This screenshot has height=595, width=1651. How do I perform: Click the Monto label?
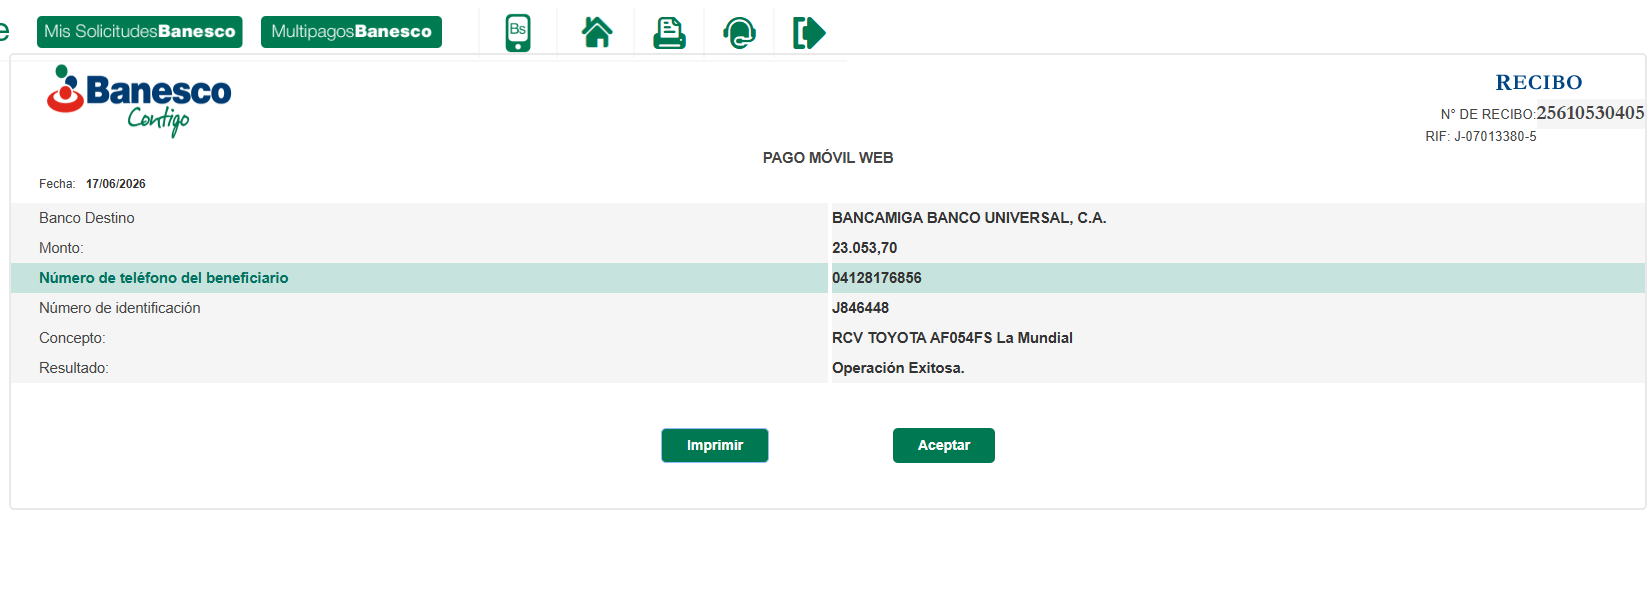pos(61,248)
